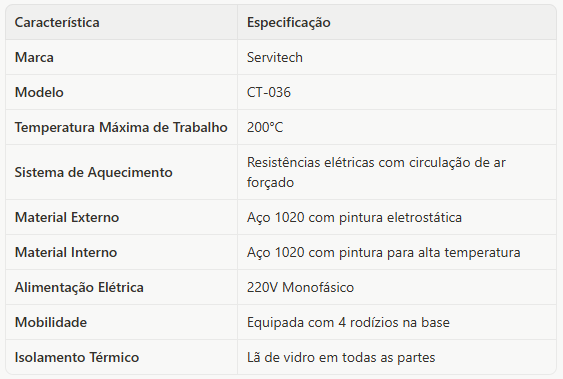
Task: Click the Temperatura Máxima de Trabalho label
Action: 121,127
